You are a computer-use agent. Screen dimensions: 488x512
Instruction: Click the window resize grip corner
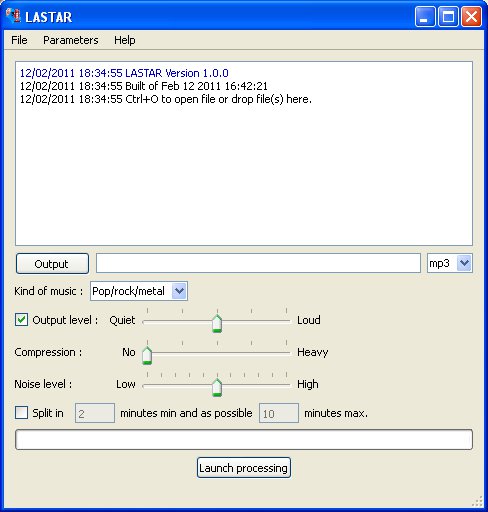click(478, 501)
